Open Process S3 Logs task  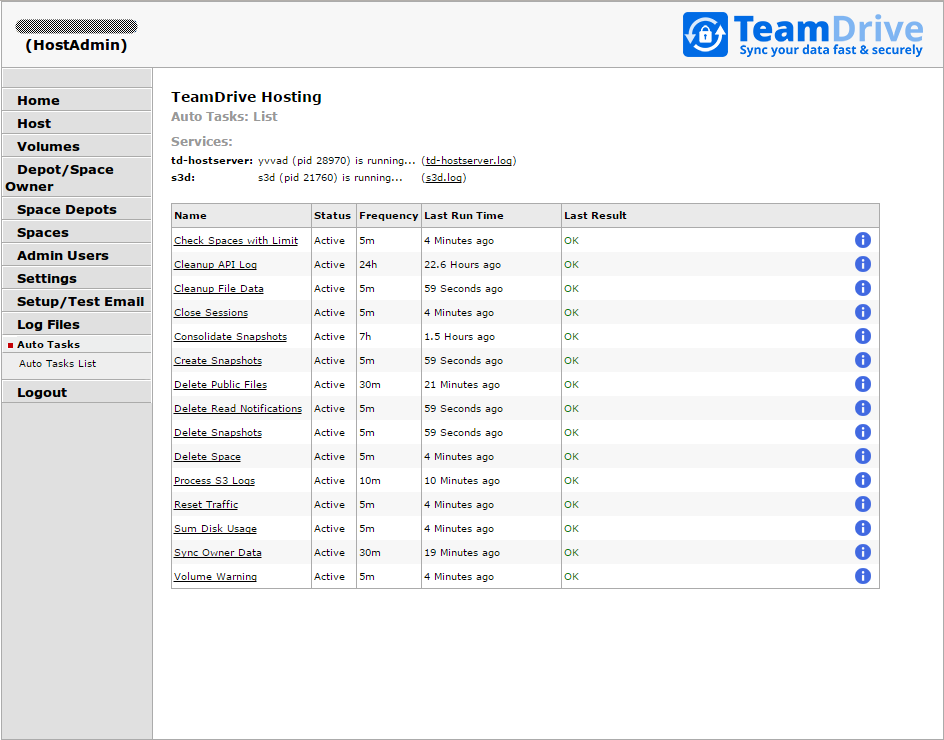point(214,480)
